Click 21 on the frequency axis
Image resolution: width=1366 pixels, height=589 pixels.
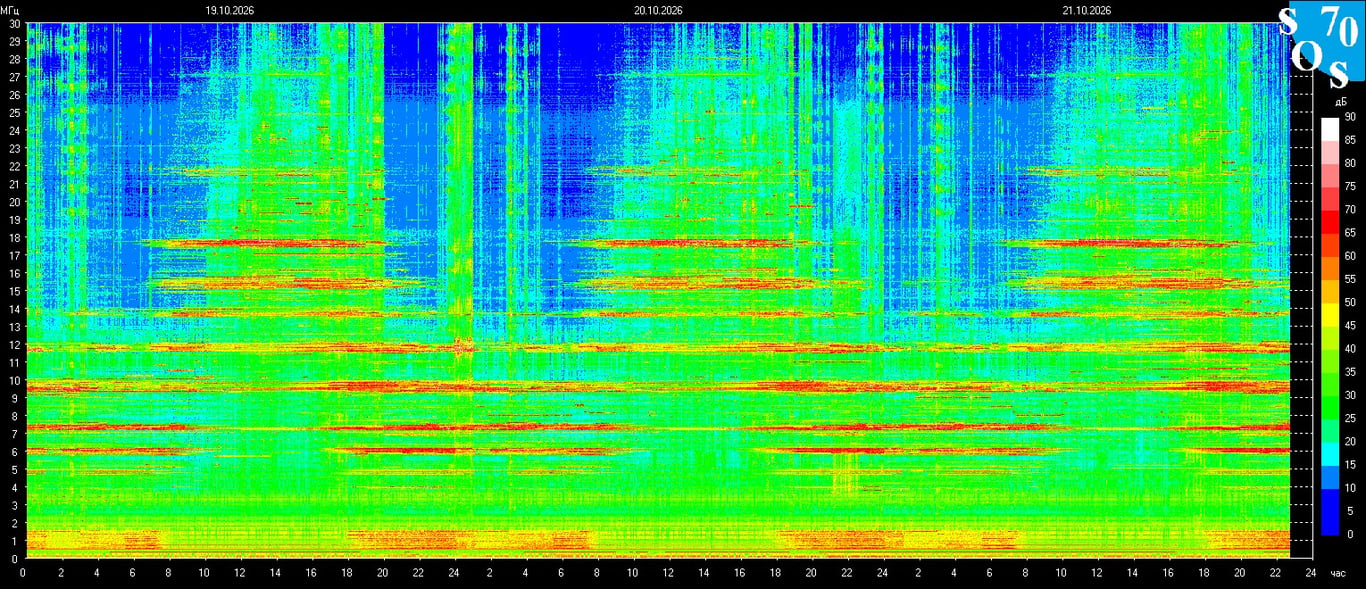(x=14, y=184)
